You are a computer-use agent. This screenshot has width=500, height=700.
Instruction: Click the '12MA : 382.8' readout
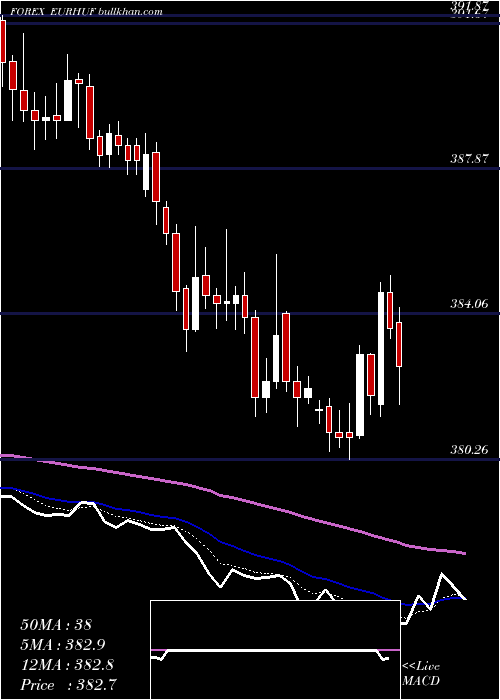pyautogui.click(x=67, y=665)
